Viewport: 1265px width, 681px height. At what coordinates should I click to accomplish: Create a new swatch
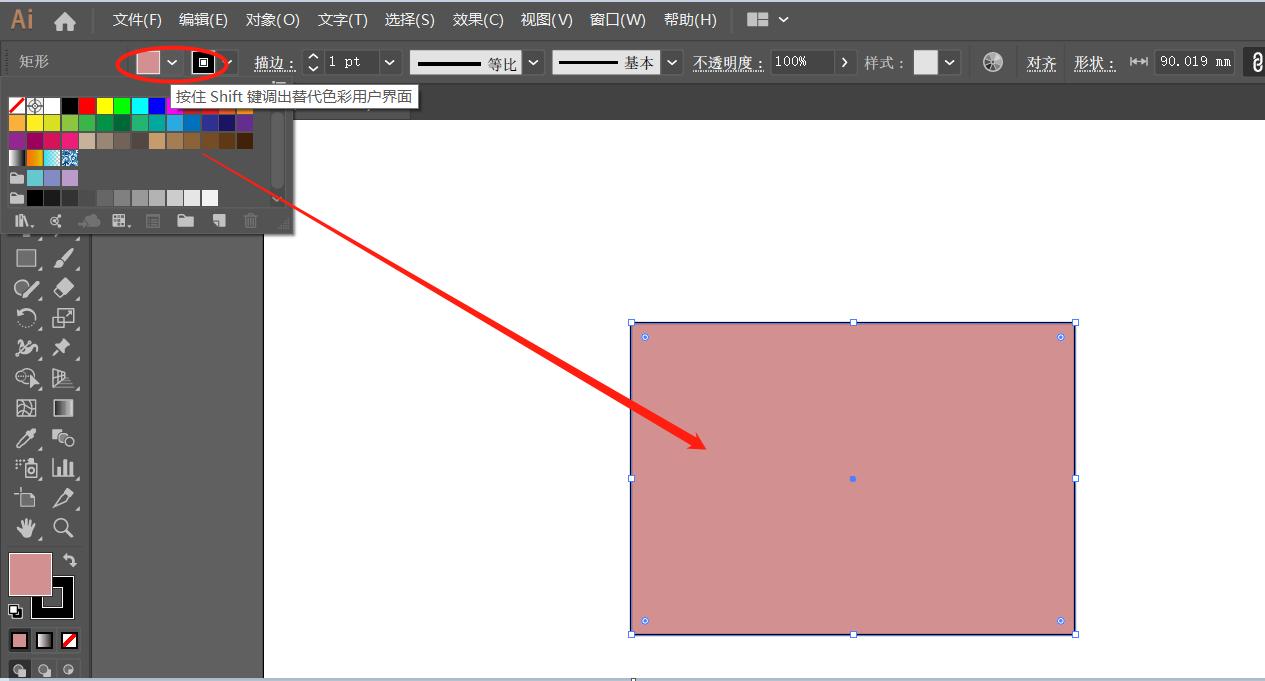[x=218, y=221]
